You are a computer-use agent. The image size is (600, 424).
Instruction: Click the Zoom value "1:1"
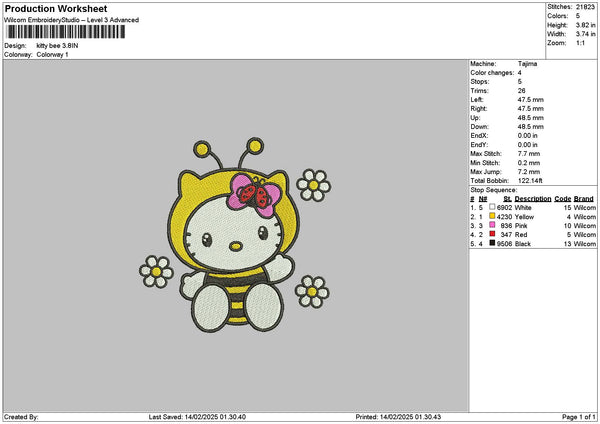[580, 43]
